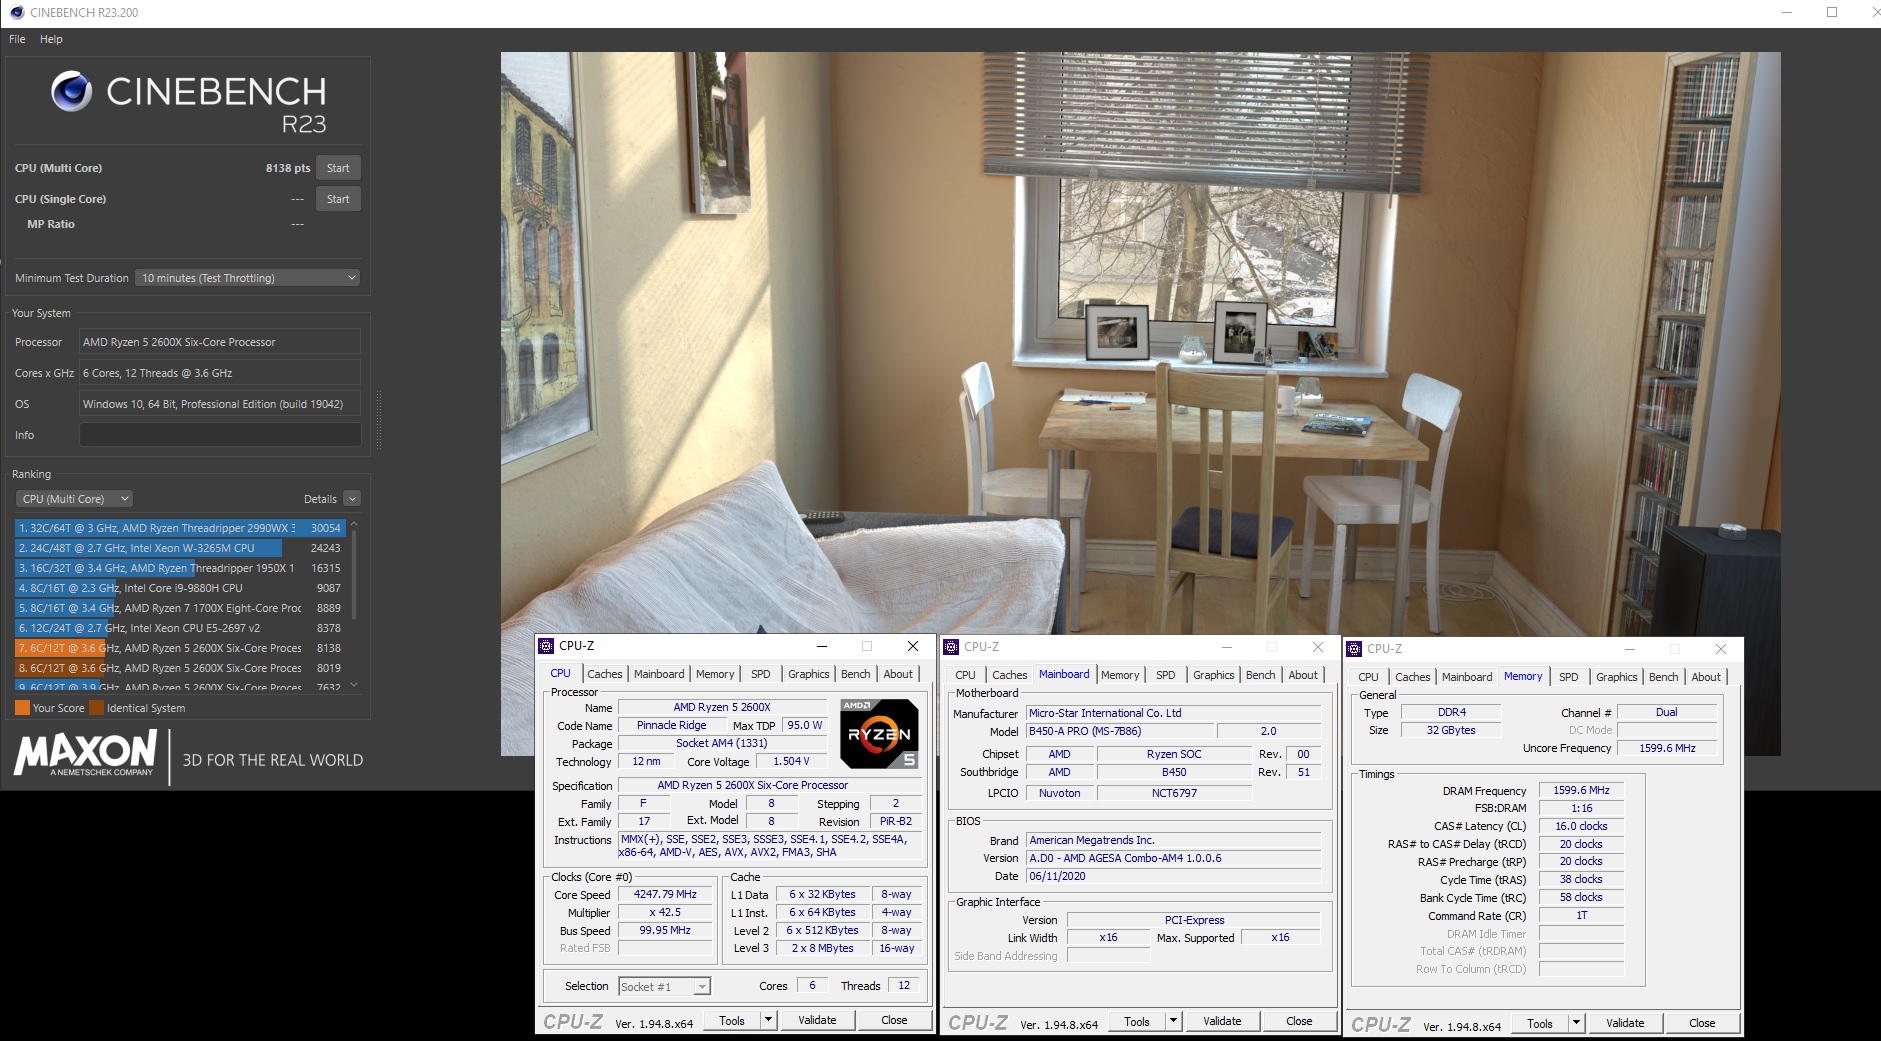Click the Ryzen 5 processor logo

point(879,733)
